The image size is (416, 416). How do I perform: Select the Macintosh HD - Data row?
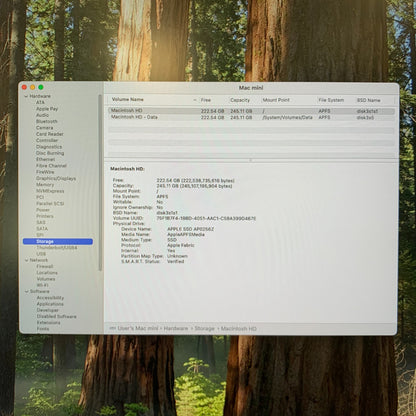click(251, 117)
